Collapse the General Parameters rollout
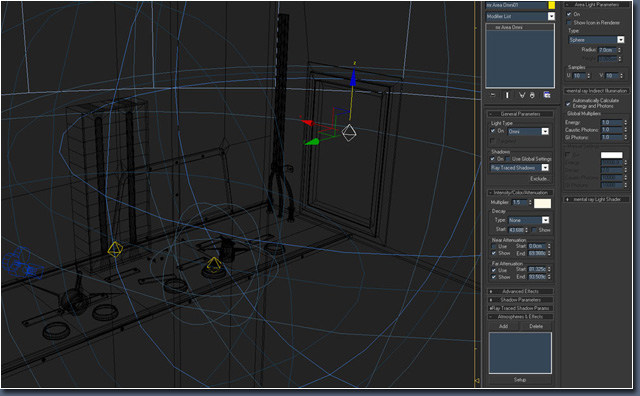Screen dimensions: 640x396 pyautogui.click(x=520, y=114)
